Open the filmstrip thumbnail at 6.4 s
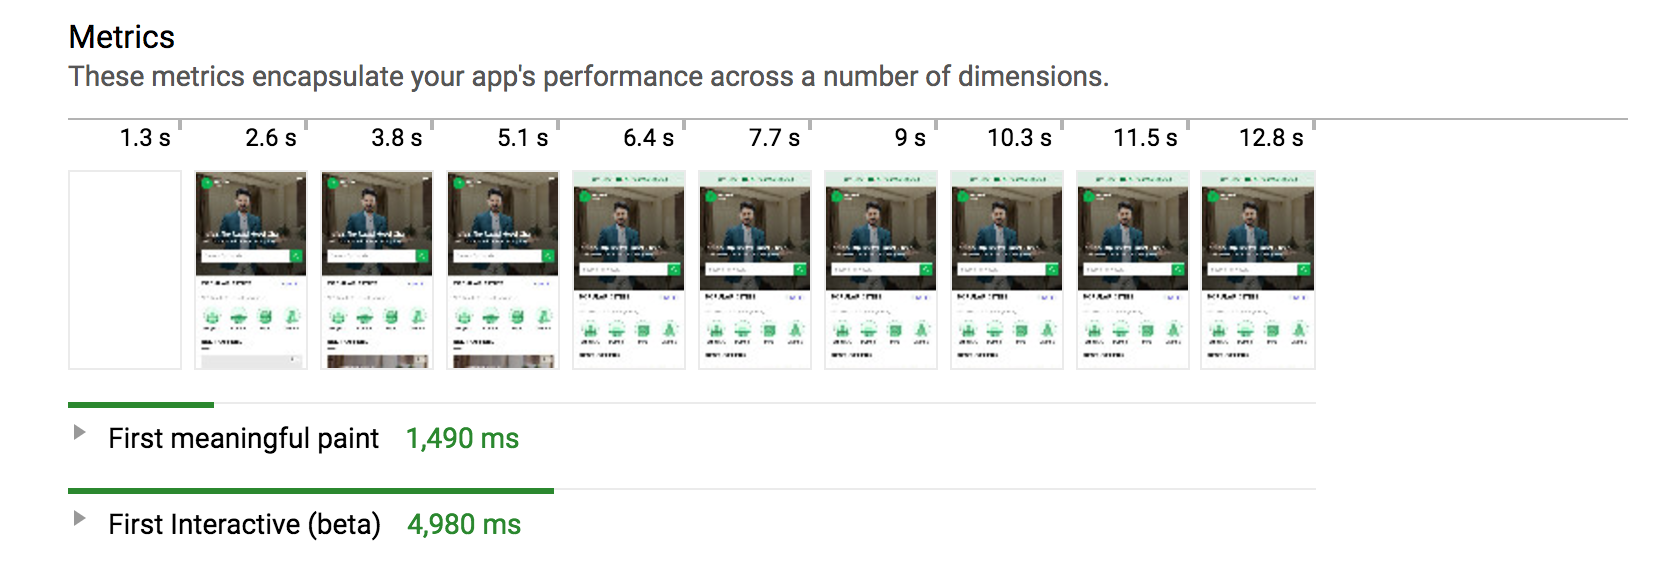Viewport: 1654px width, 566px height. 629,270
